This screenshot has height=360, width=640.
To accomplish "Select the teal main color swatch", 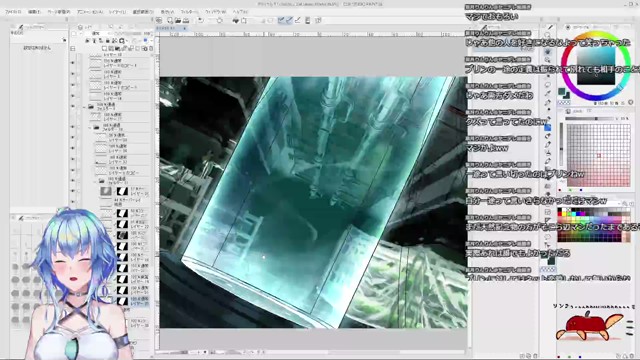I will (562, 91).
